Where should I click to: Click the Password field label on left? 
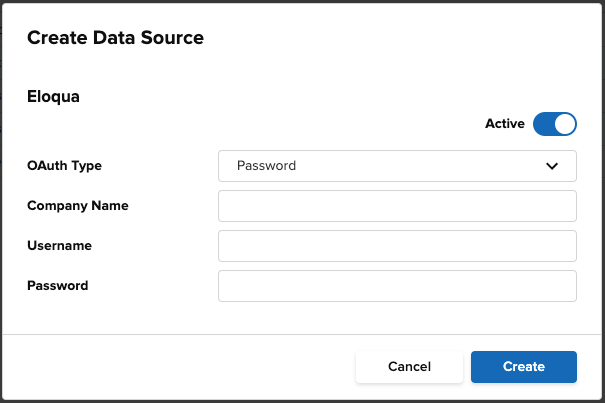coord(57,286)
